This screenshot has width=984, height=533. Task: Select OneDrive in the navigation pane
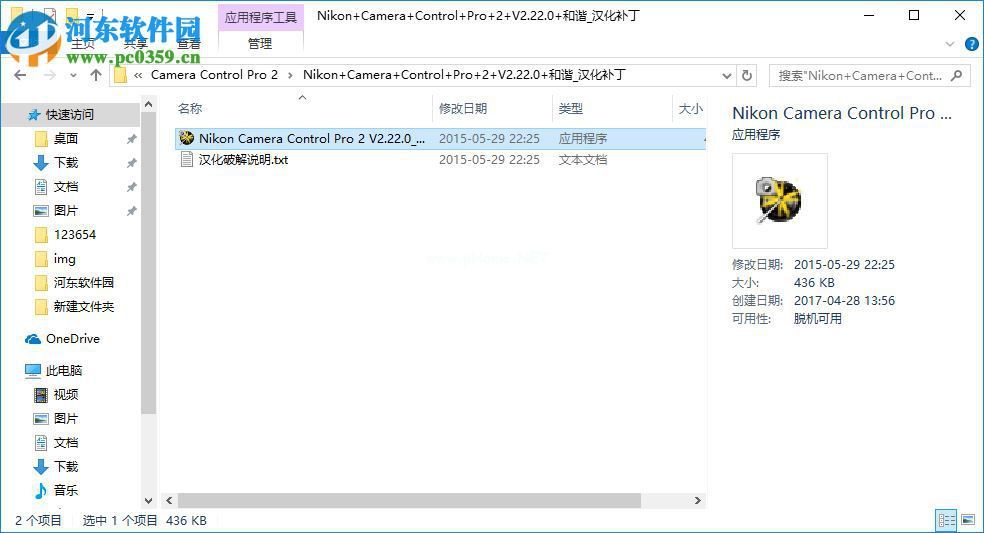pos(72,338)
